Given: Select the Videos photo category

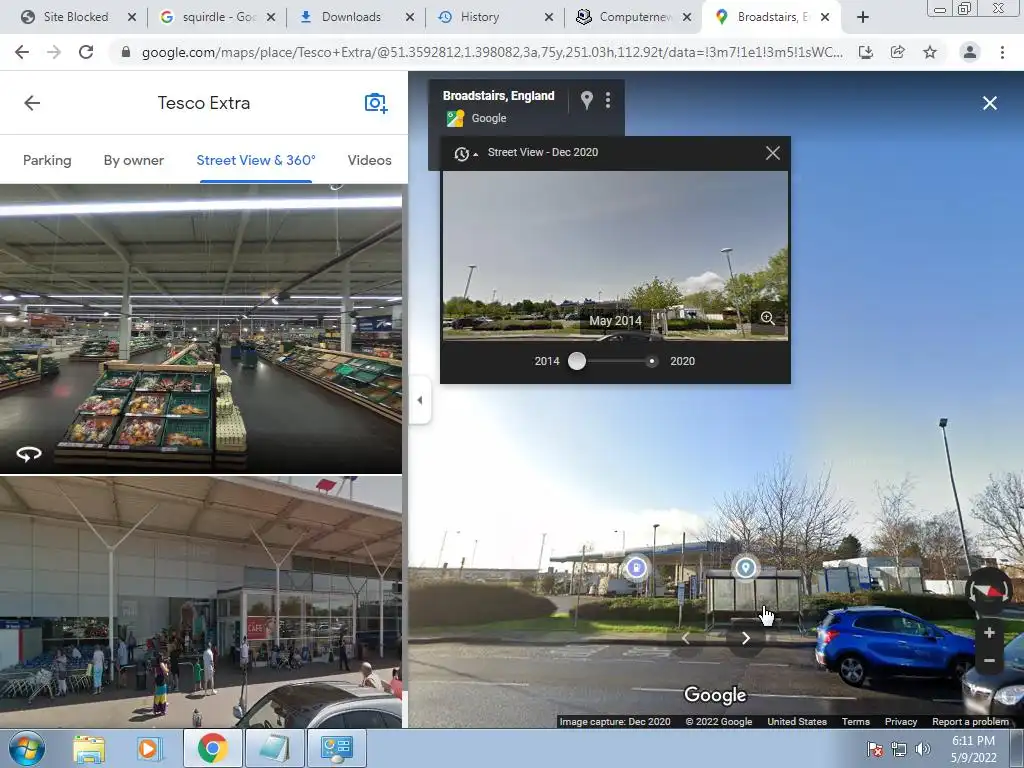Looking at the screenshot, I should 370,160.
